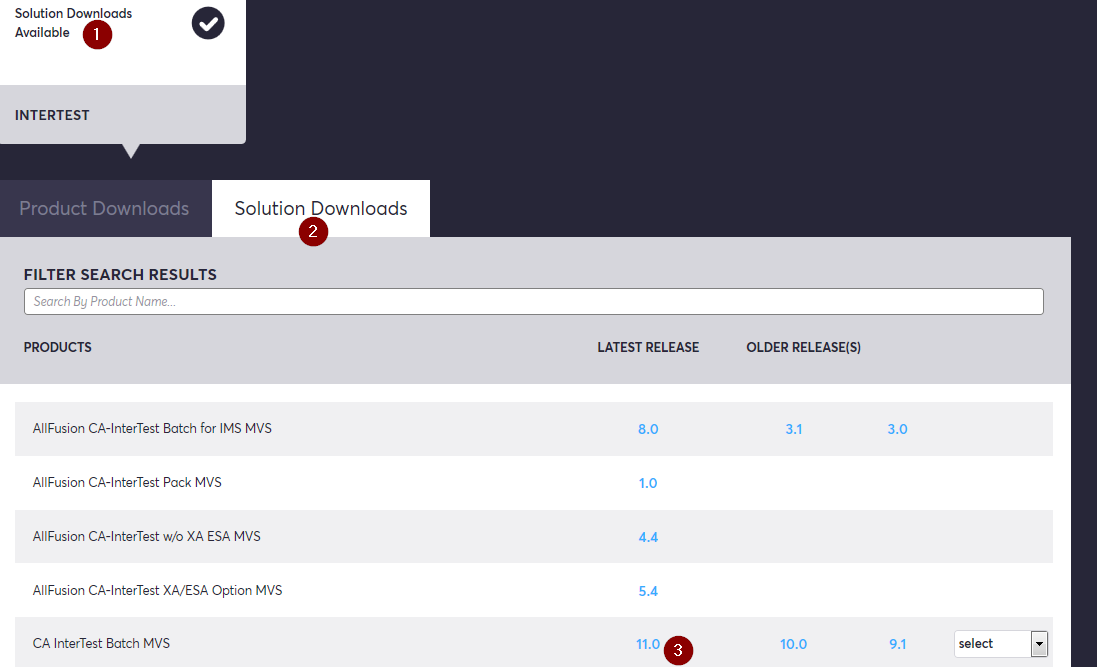The width and height of the screenshot is (1097, 667).
Task: Click the numbered badge 1 beside Available
Action: [x=97, y=35]
